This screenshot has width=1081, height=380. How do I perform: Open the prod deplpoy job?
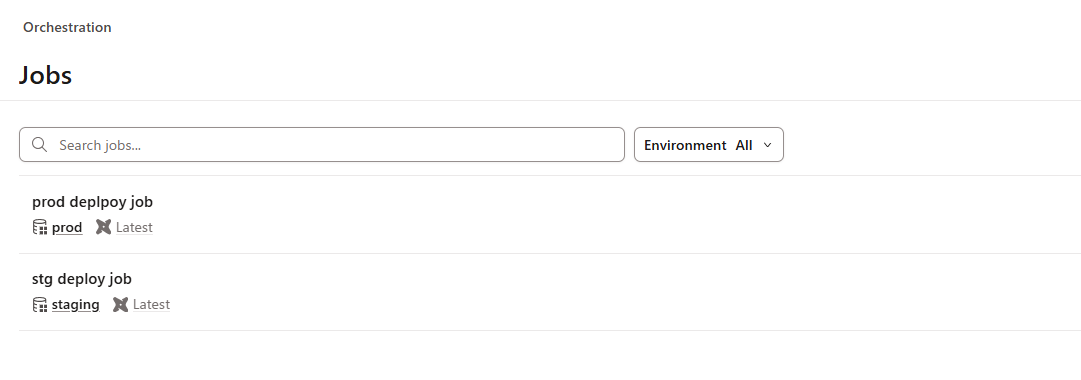coord(92,202)
